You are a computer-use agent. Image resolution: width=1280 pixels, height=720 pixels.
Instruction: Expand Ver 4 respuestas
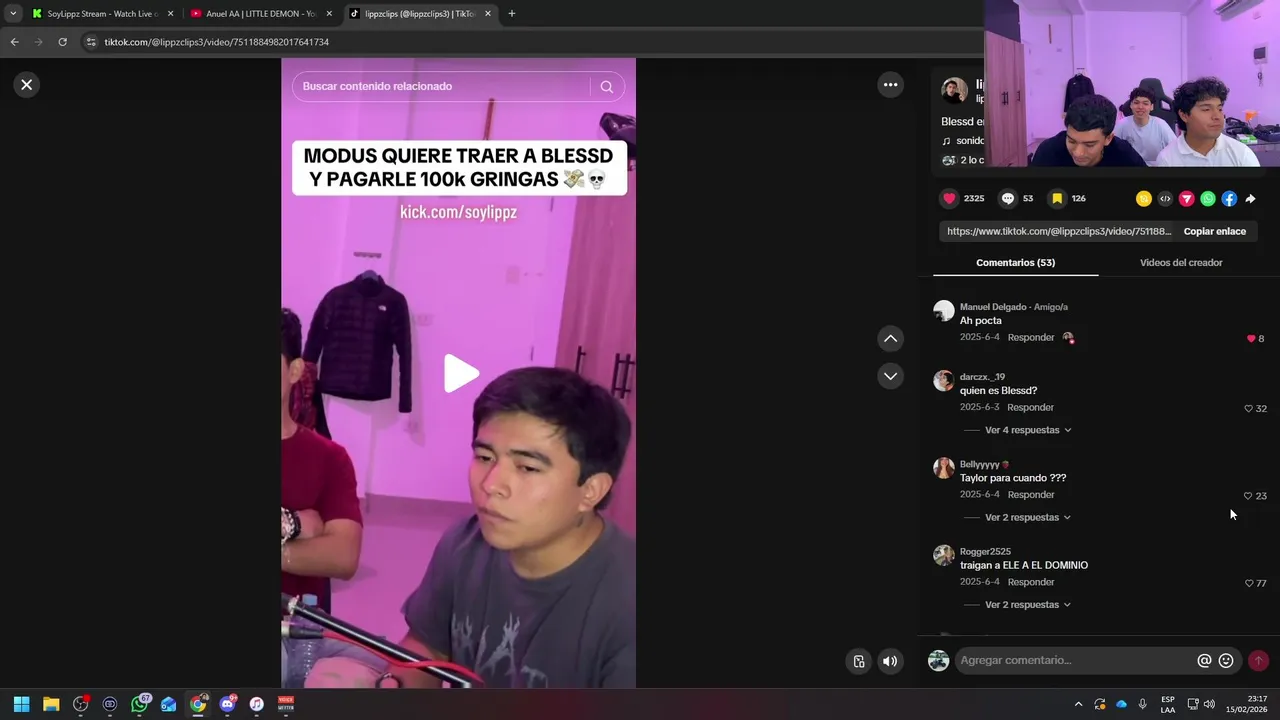[1028, 430]
